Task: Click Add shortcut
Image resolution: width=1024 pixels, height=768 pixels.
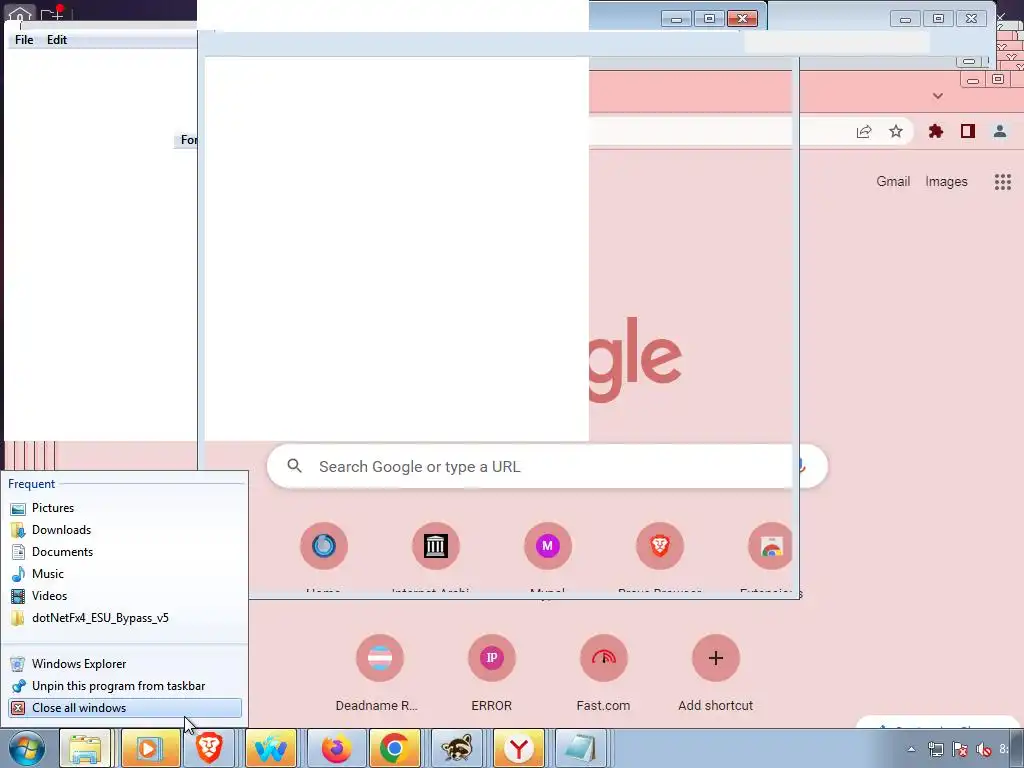Action: click(x=716, y=673)
